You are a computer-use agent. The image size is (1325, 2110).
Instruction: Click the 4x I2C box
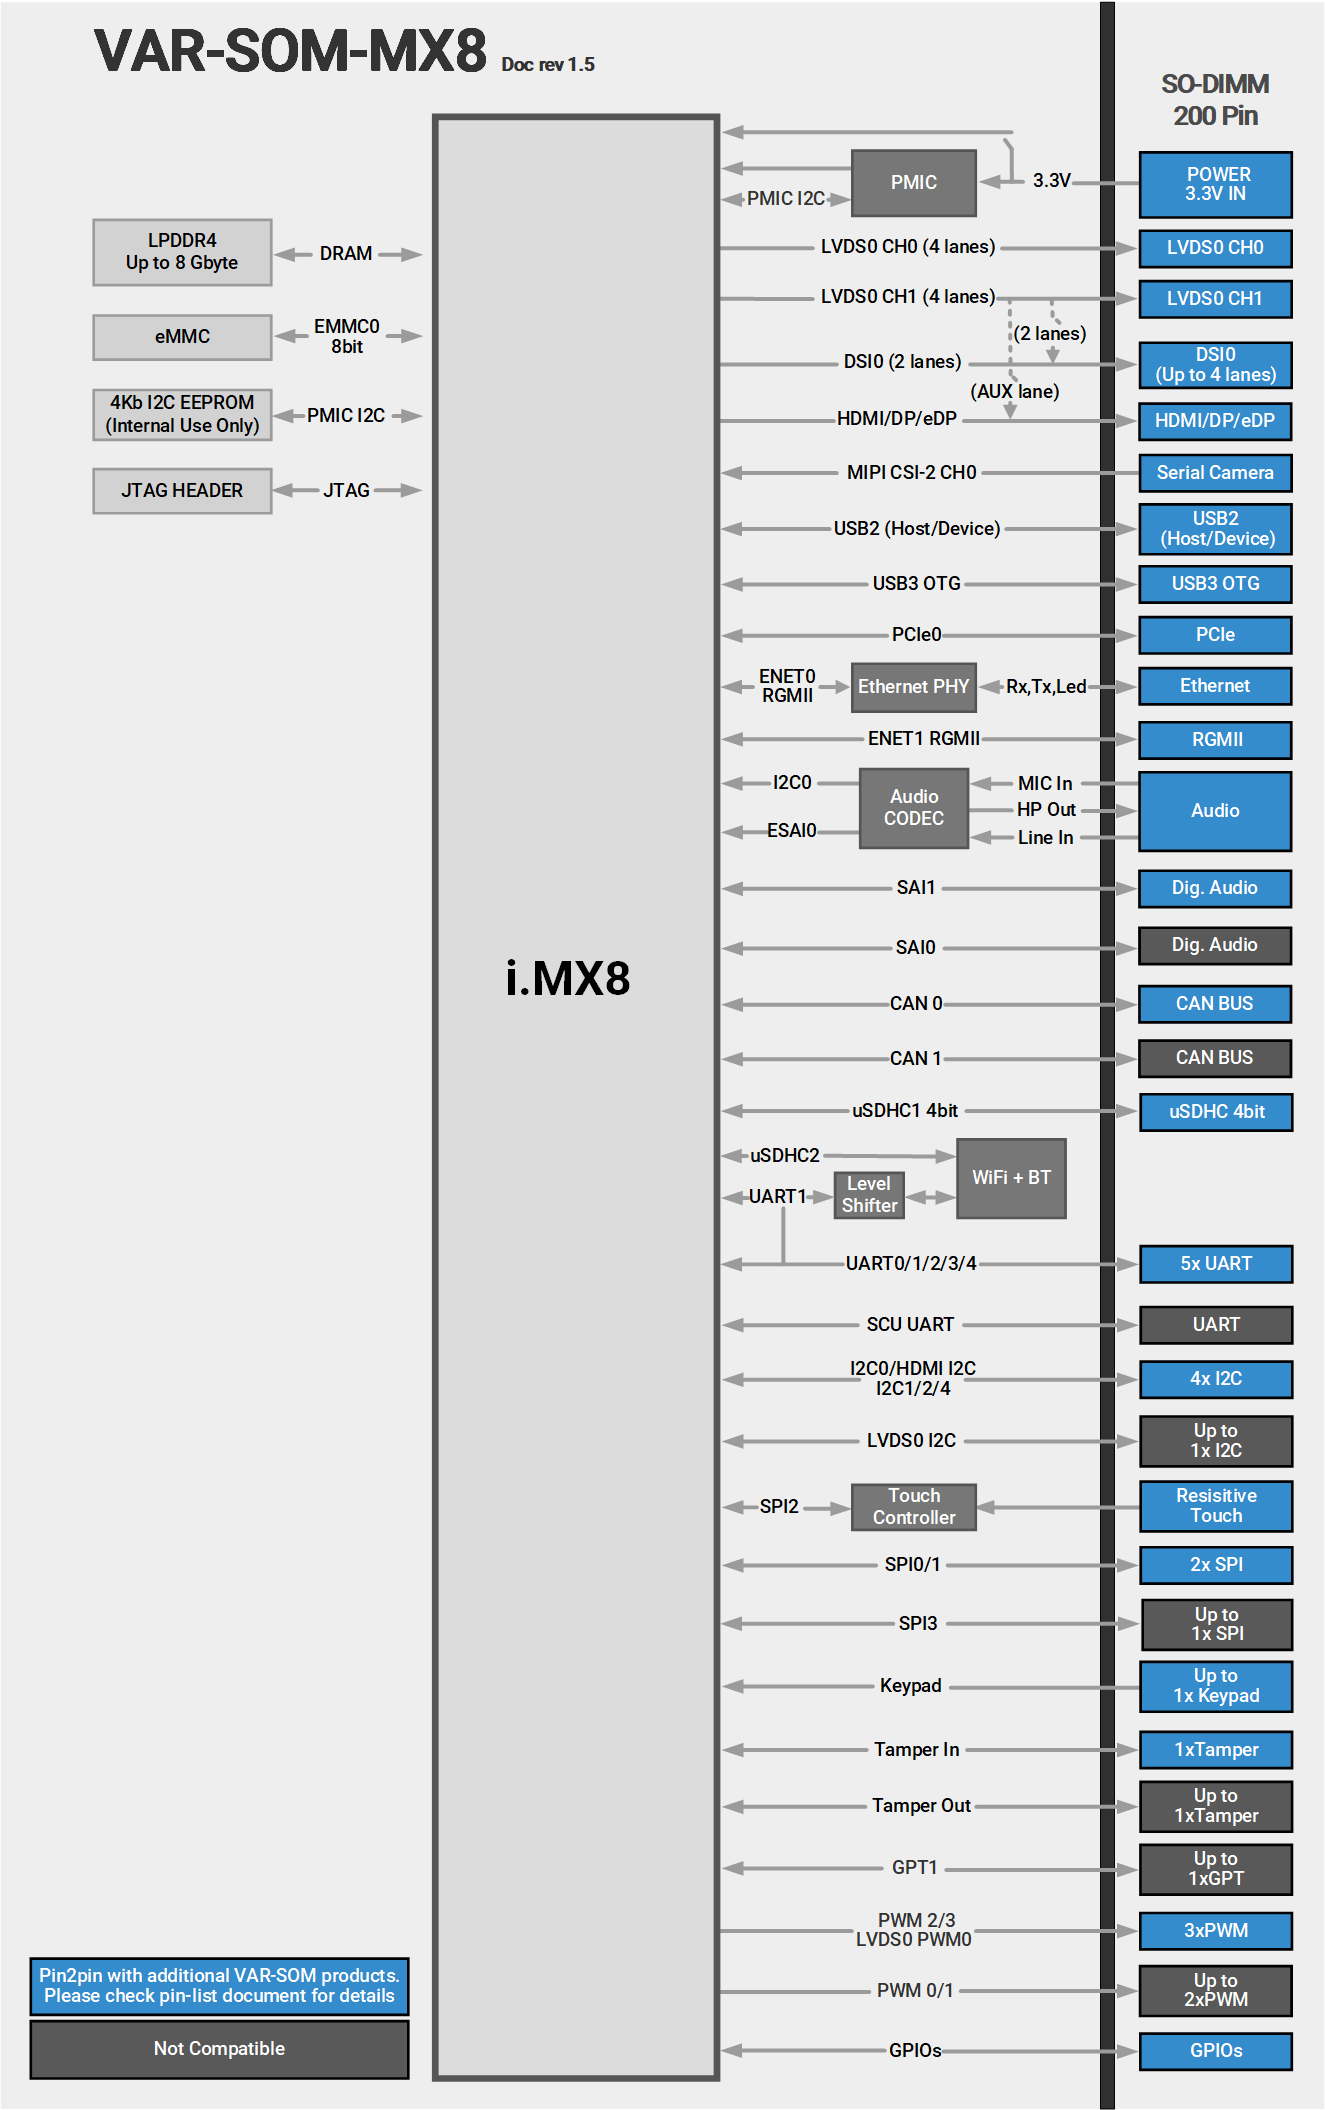pos(1215,1379)
